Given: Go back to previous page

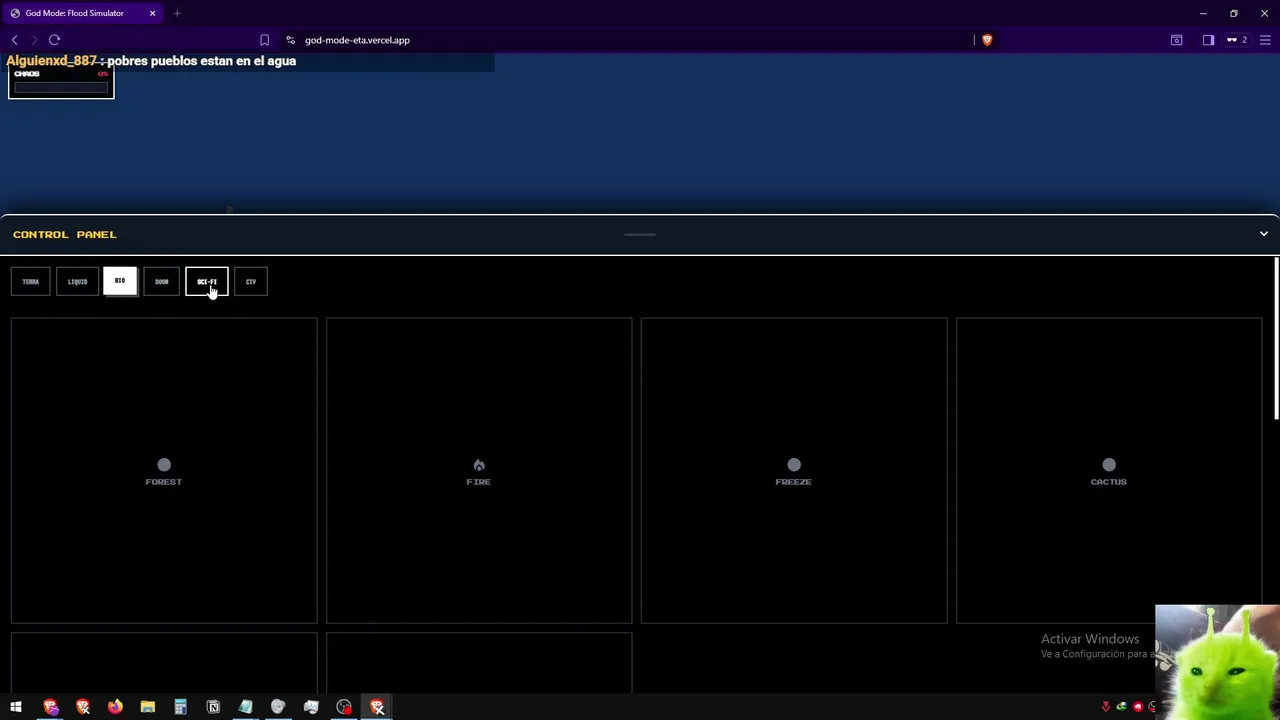Looking at the screenshot, I should coord(14,40).
